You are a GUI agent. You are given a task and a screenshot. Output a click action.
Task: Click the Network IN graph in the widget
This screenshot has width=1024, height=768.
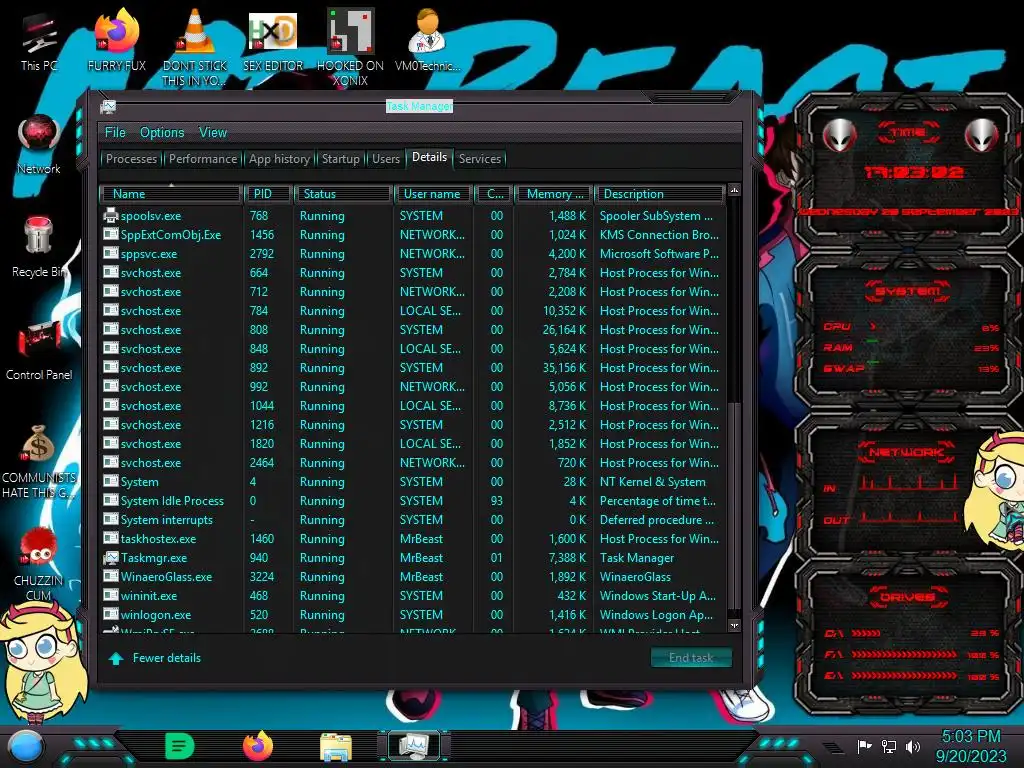[909, 483]
